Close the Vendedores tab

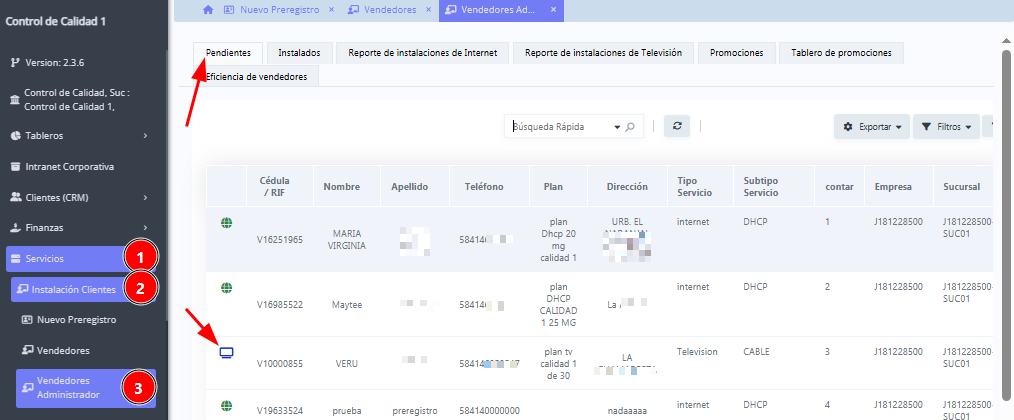pos(427,10)
